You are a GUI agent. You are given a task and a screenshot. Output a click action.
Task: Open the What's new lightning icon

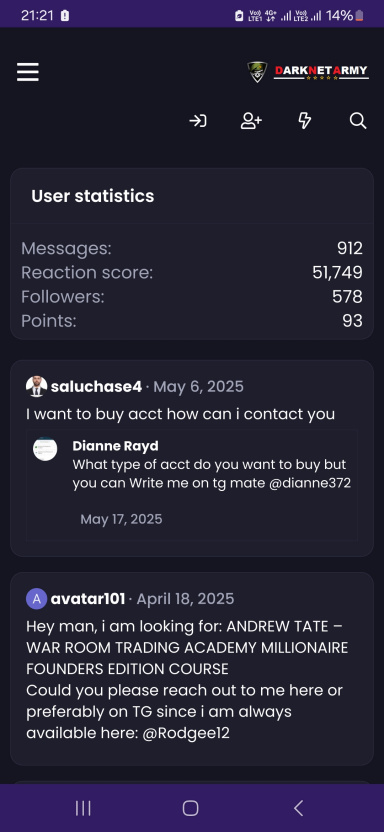click(x=304, y=121)
